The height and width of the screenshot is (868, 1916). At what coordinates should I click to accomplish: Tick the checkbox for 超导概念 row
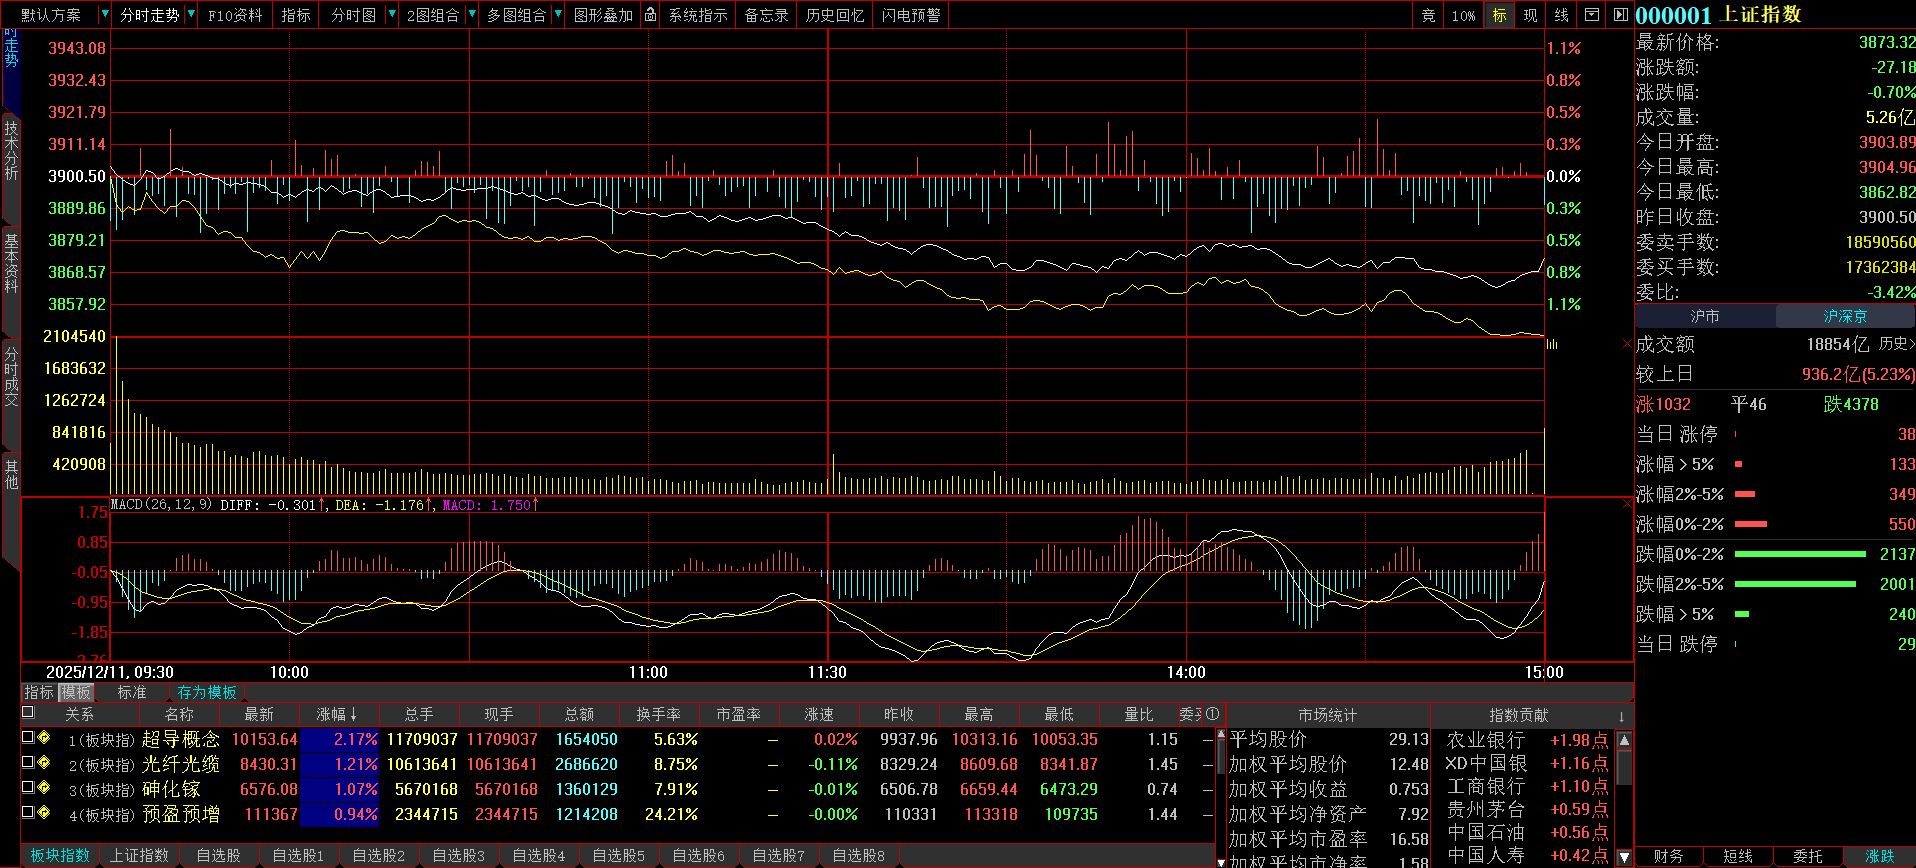point(28,738)
